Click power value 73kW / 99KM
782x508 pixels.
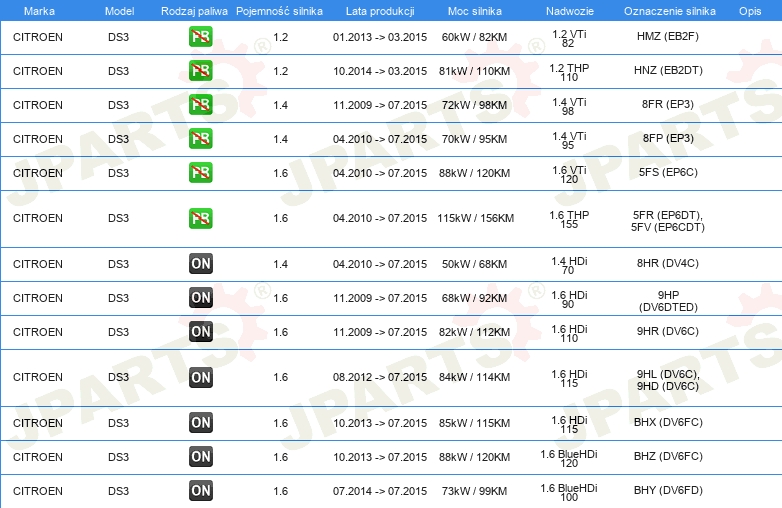tap(474, 491)
